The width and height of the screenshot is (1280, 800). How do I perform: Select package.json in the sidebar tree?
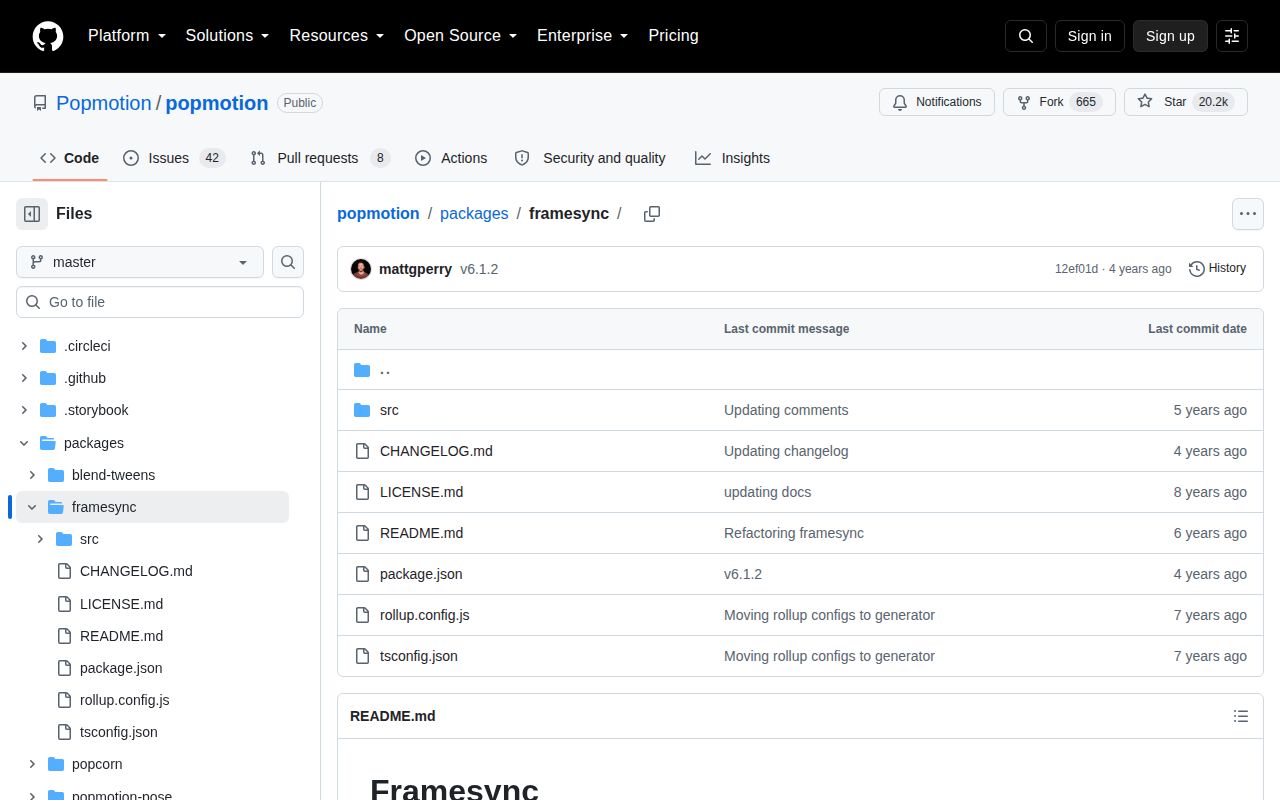121,668
